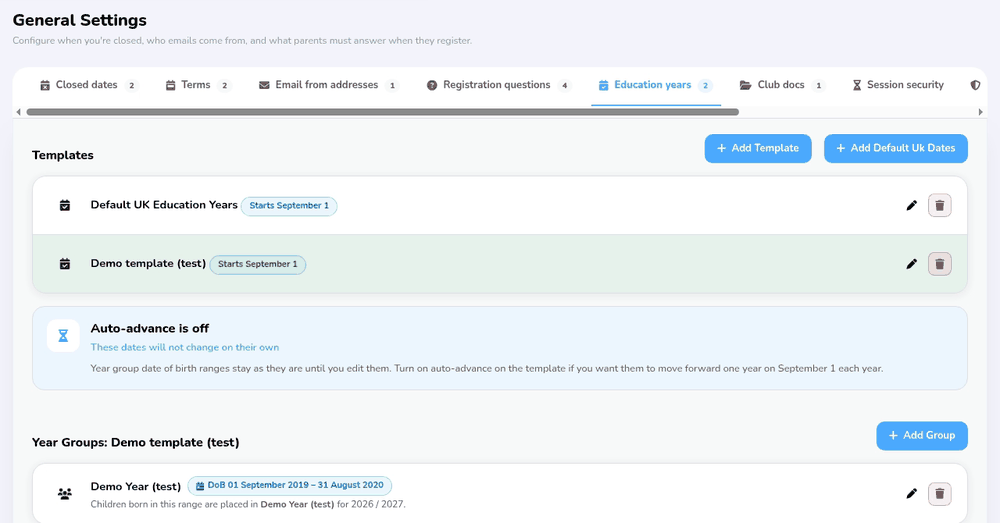Open the Terms tab
This screenshot has height=523, width=1000.
coord(198,85)
